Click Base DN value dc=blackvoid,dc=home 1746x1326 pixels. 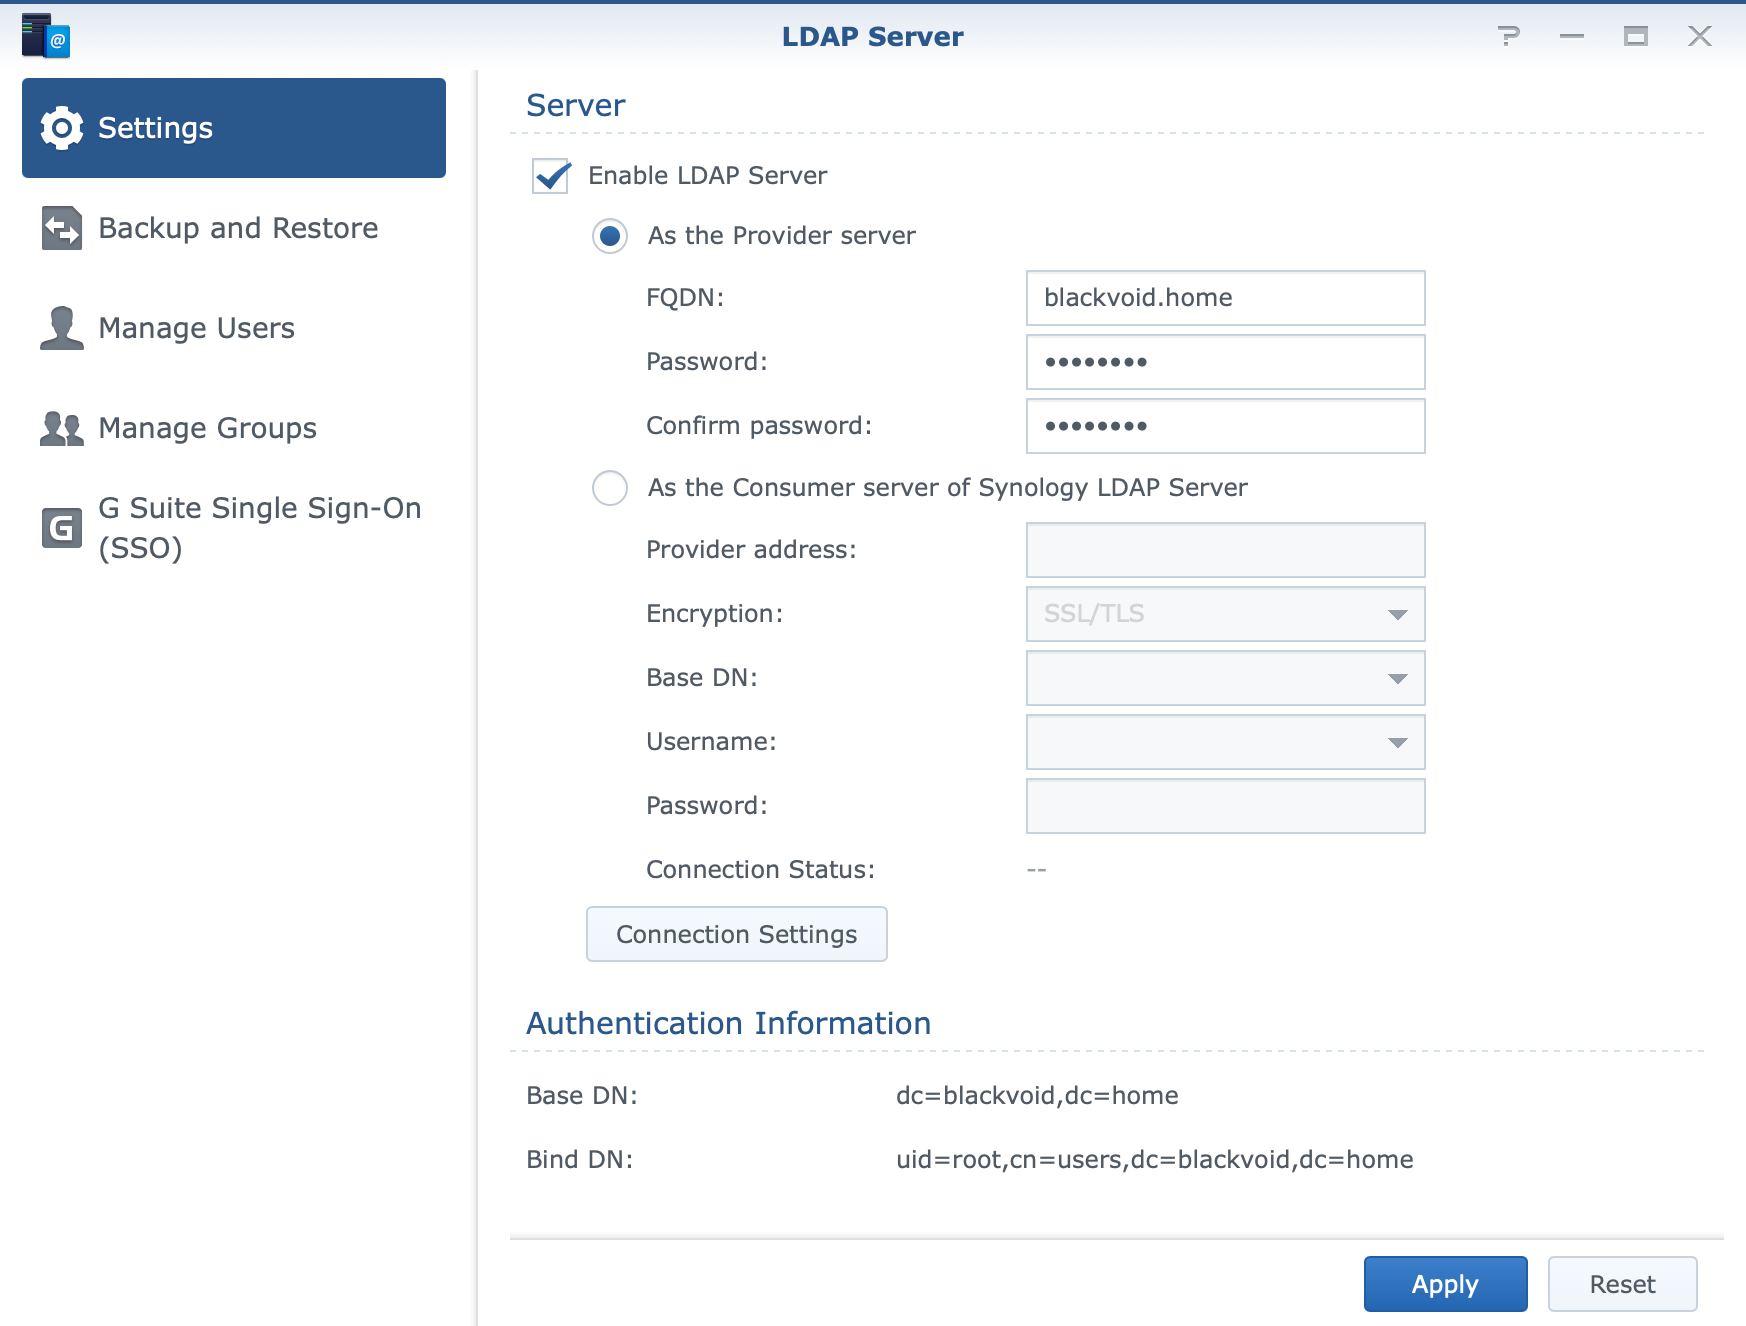coord(1037,1096)
